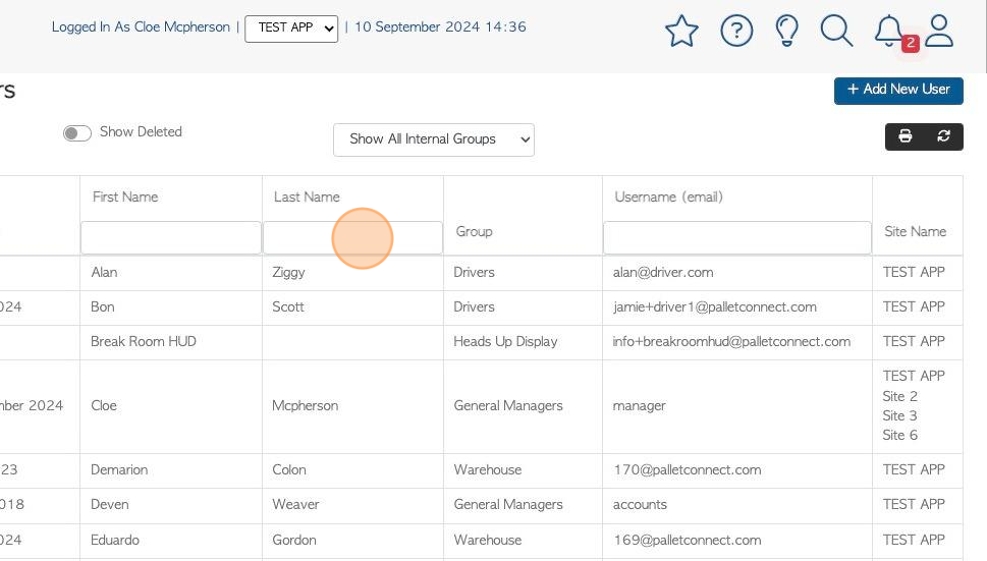Click Drivers group in Bon's row
This screenshot has width=987, height=561.
point(474,307)
